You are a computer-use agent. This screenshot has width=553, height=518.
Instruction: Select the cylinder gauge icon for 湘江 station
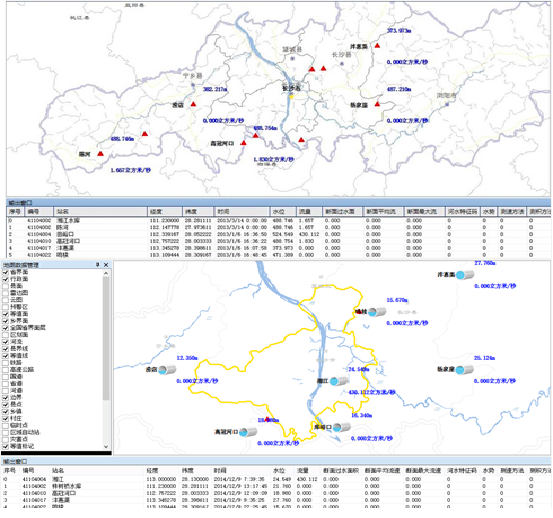click(339, 381)
